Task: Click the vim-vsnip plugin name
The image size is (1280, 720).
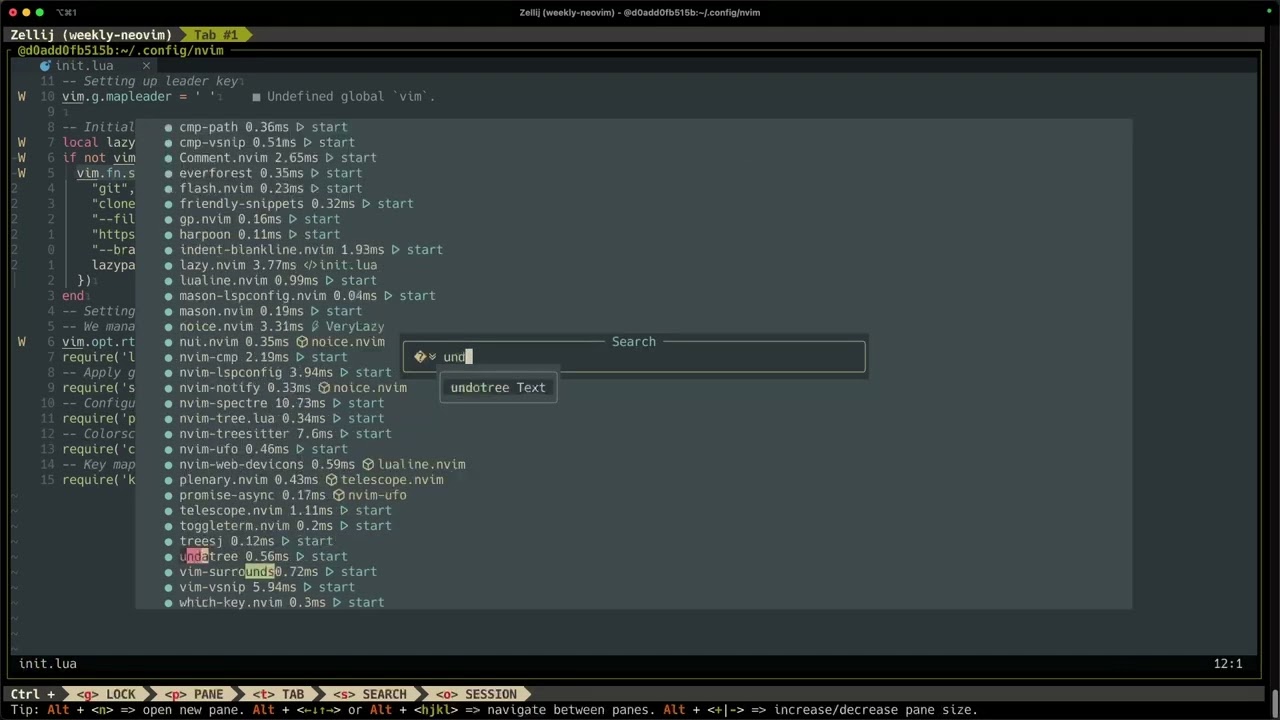Action: click(x=212, y=588)
